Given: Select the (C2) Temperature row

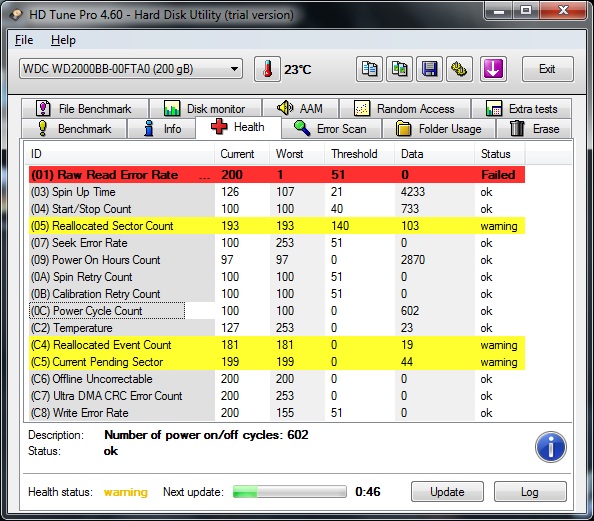Looking at the screenshot, I should (277, 328).
